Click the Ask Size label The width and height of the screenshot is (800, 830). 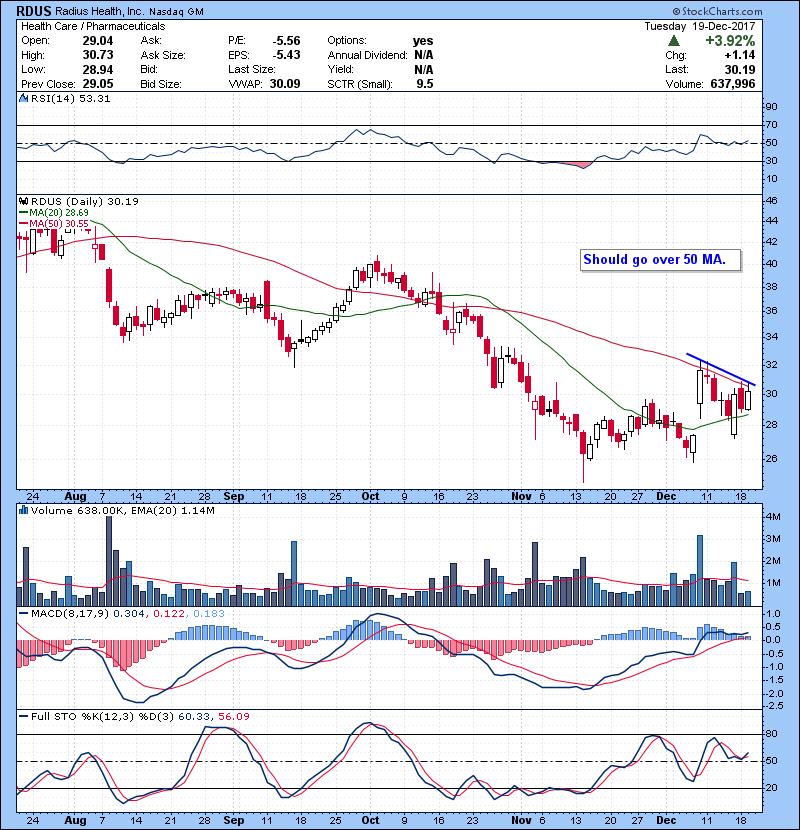point(163,55)
